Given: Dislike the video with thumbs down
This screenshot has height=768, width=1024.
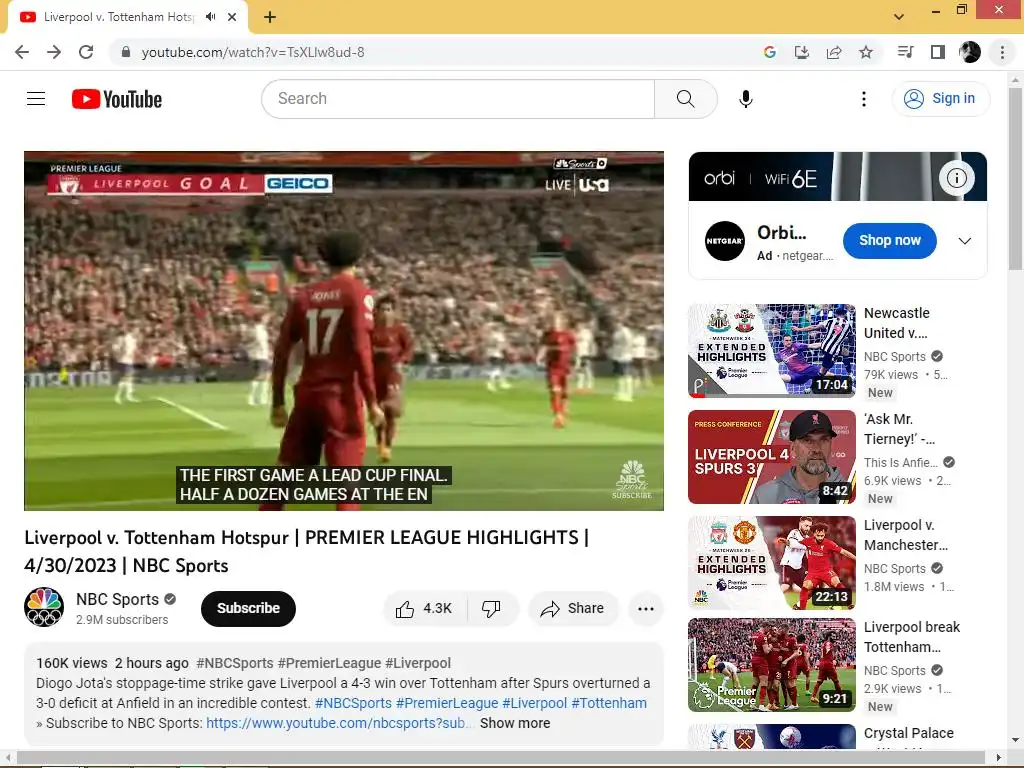Looking at the screenshot, I should point(491,609).
